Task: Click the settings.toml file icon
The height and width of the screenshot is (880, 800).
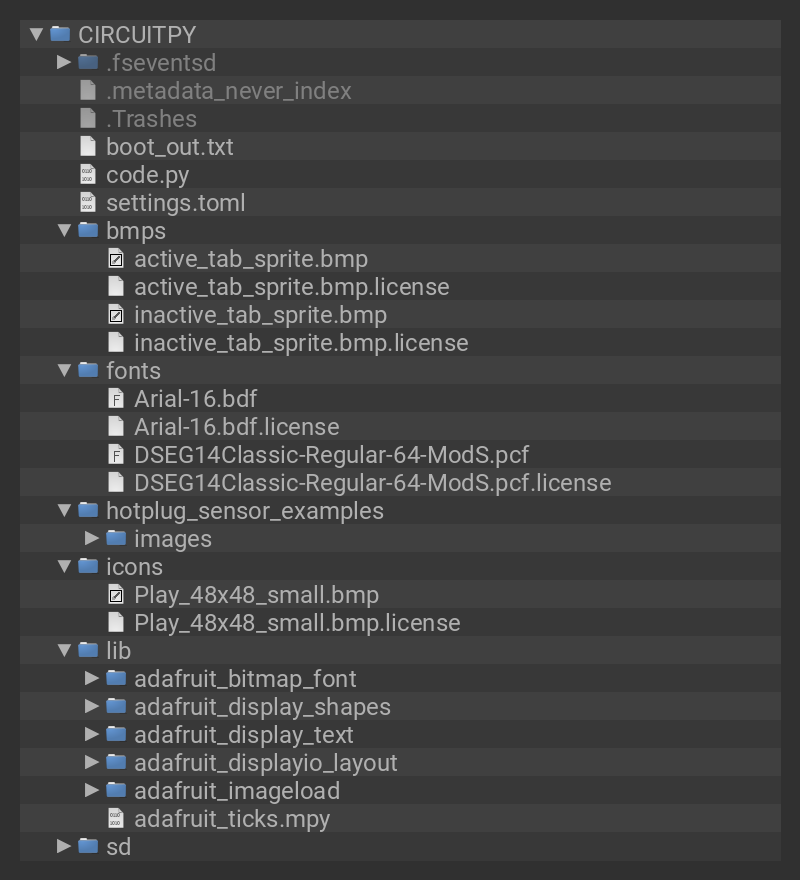Action: 88,203
